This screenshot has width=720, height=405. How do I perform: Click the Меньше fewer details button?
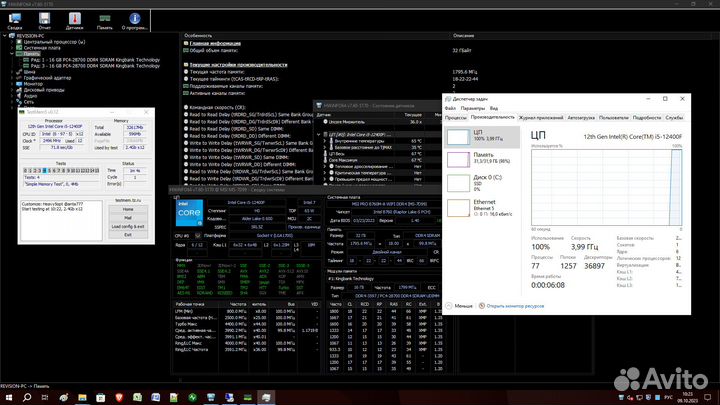click(x=459, y=306)
